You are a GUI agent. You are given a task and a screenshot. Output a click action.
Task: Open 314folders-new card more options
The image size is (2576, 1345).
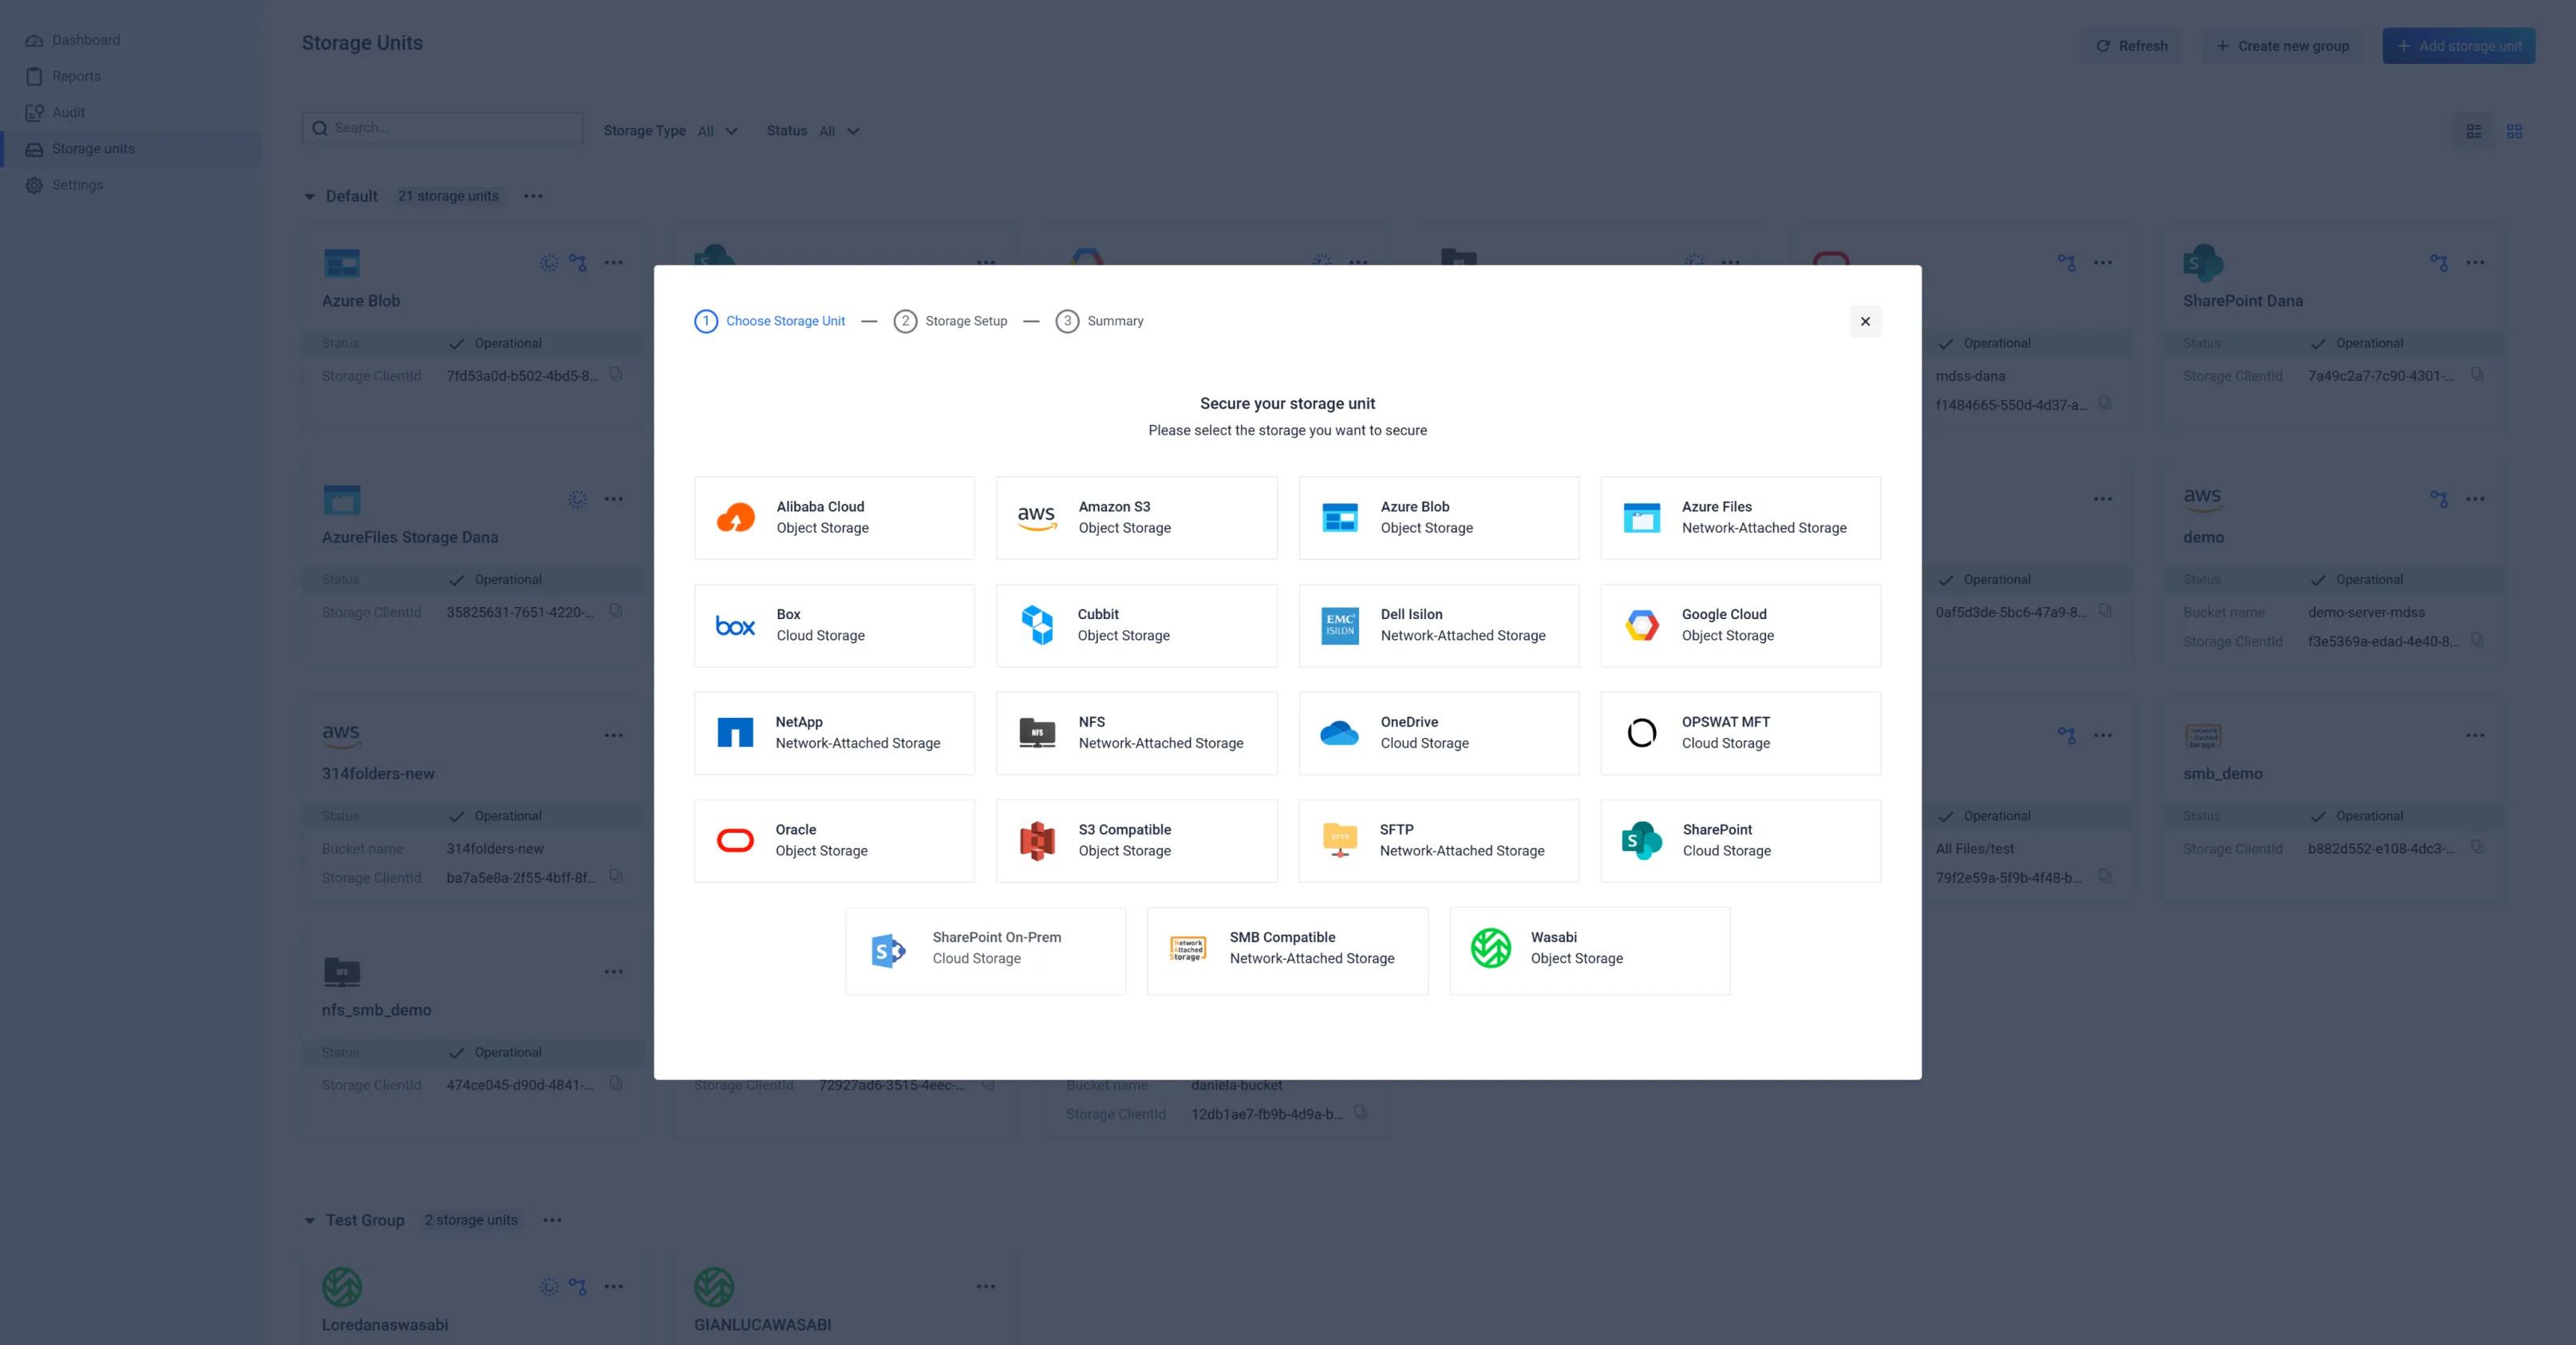pyautogui.click(x=614, y=735)
